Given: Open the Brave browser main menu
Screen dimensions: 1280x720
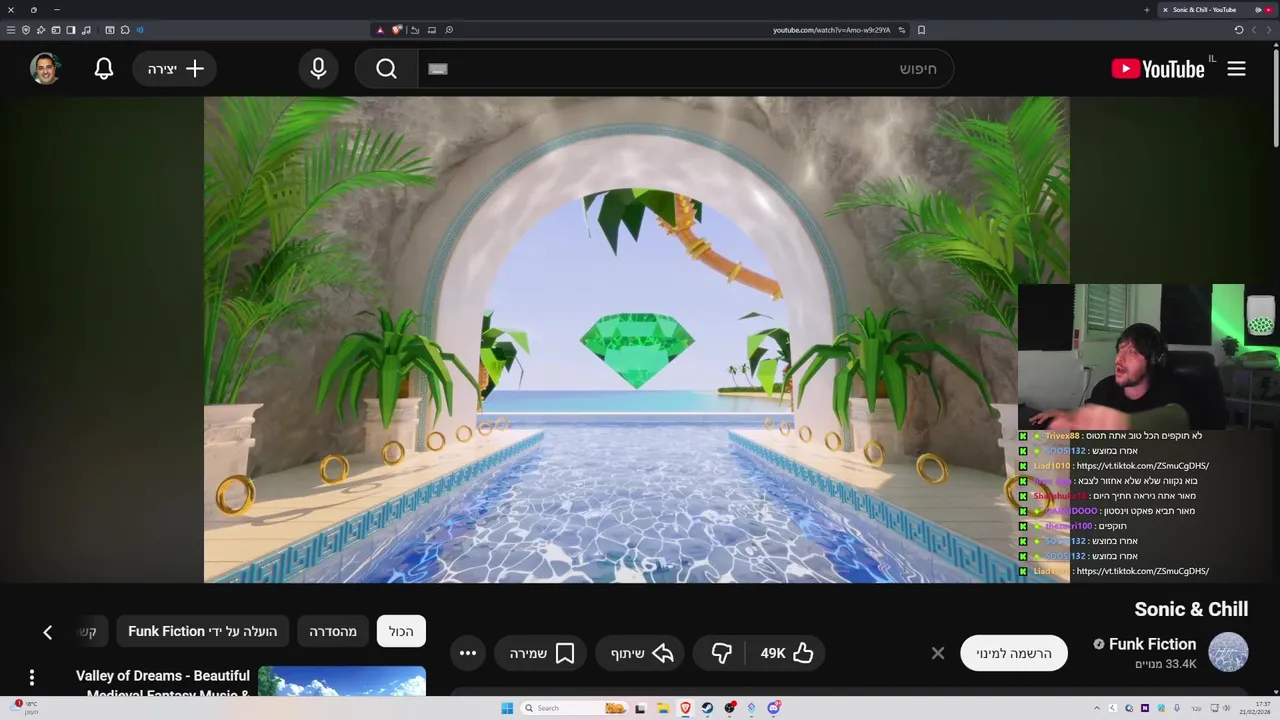Looking at the screenshot, I should pos(11,30).
